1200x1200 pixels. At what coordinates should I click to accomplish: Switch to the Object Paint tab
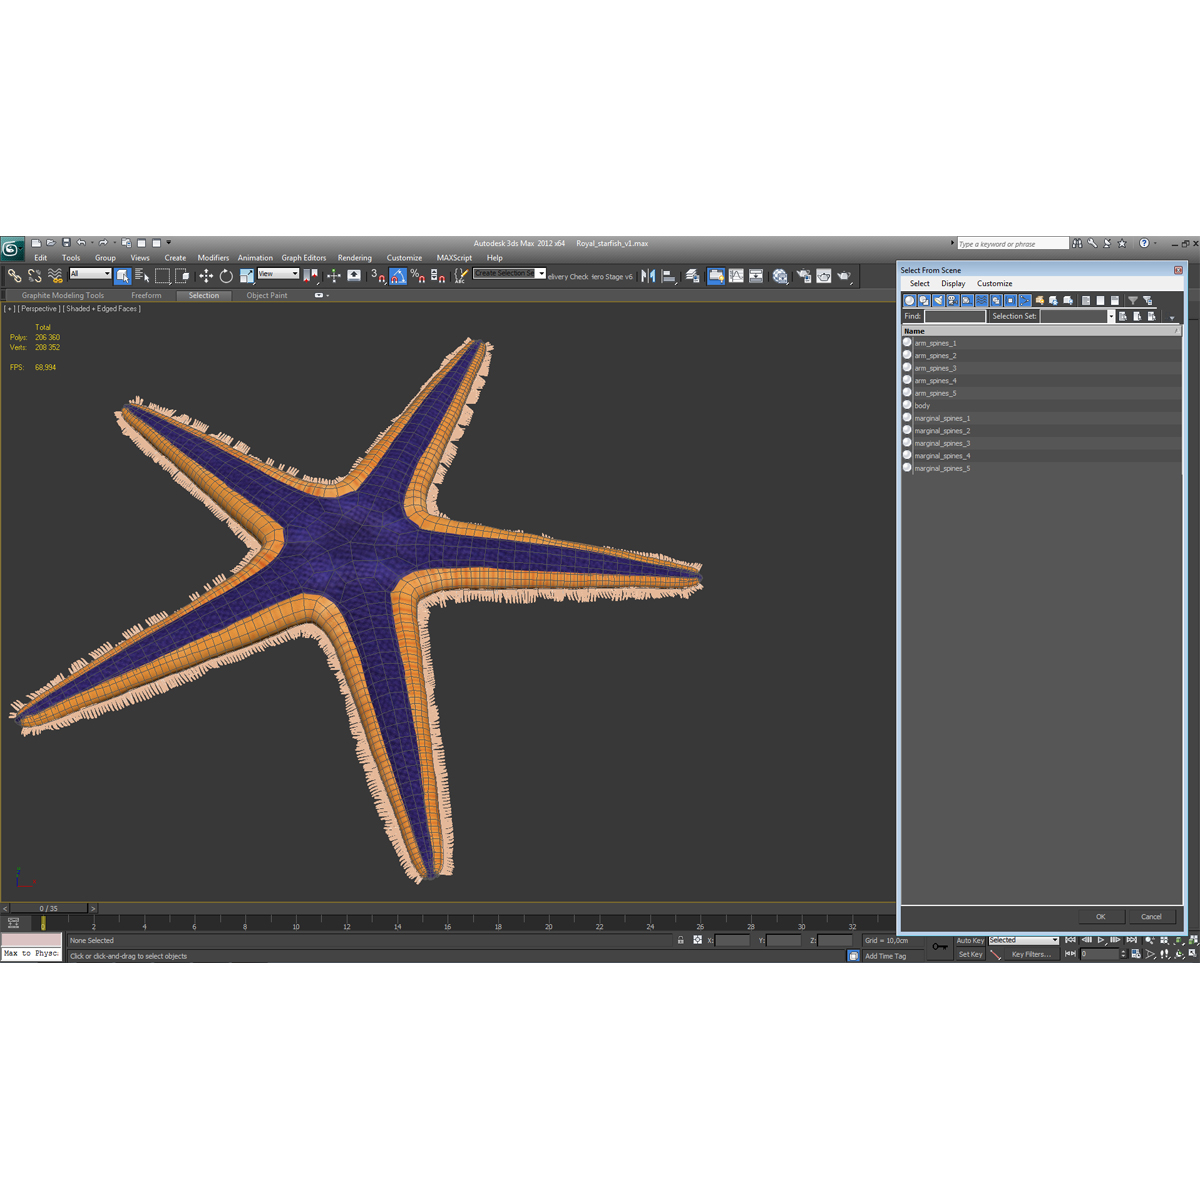click(x=266, y=295)
